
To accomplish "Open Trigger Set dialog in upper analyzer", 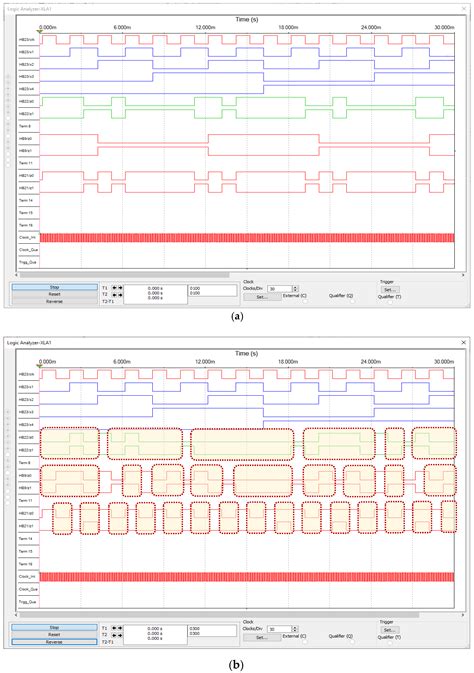I will (389, 289).
